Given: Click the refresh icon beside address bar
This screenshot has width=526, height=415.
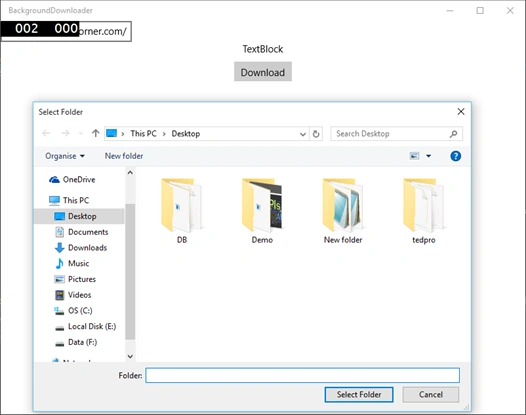Looking at the screenshot, I should tap(316, 134).
